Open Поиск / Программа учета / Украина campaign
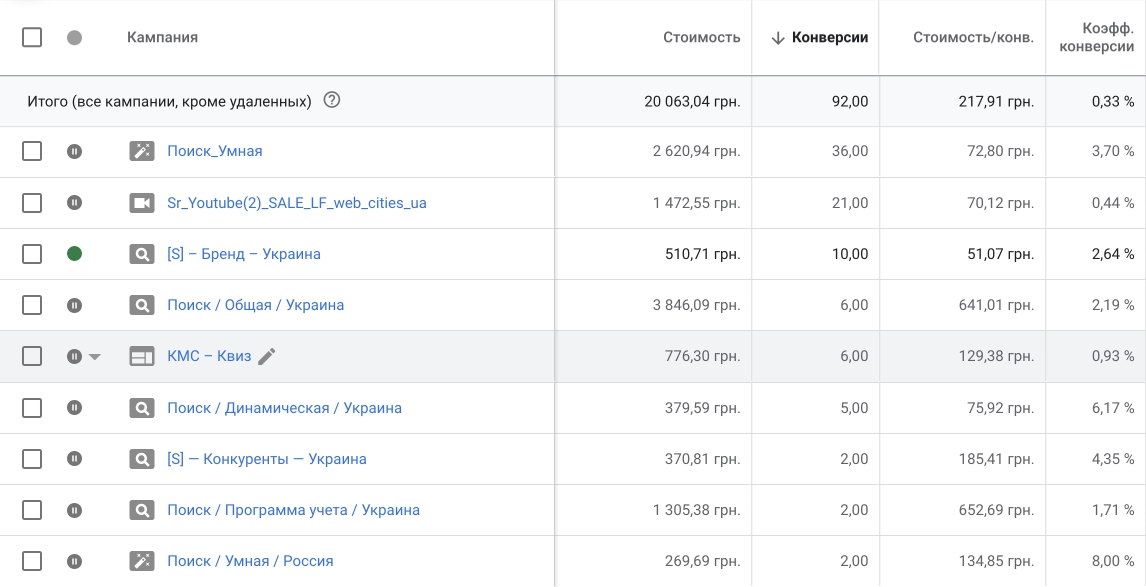 pyautogui.click(x=294, y=510)
